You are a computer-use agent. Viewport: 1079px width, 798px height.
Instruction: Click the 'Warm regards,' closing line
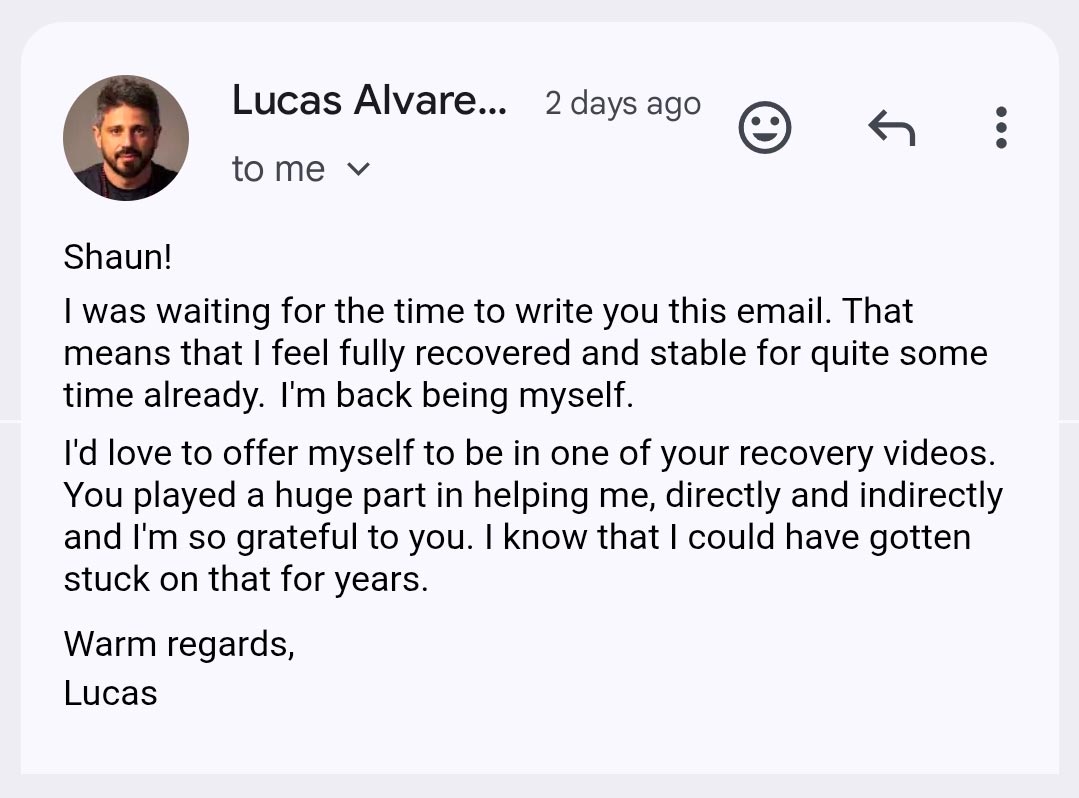[x=180, y=644]
